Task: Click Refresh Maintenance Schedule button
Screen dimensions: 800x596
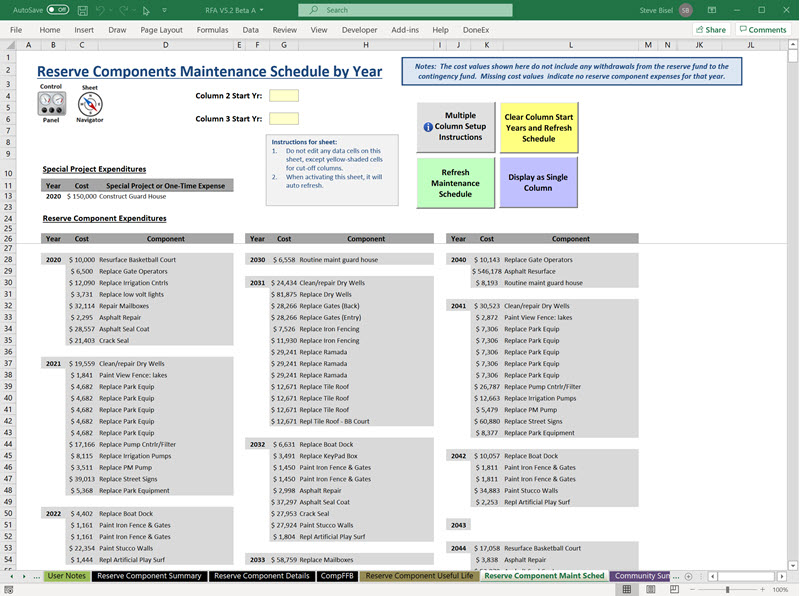Action: pyautogui.click(x=455, y=183)
